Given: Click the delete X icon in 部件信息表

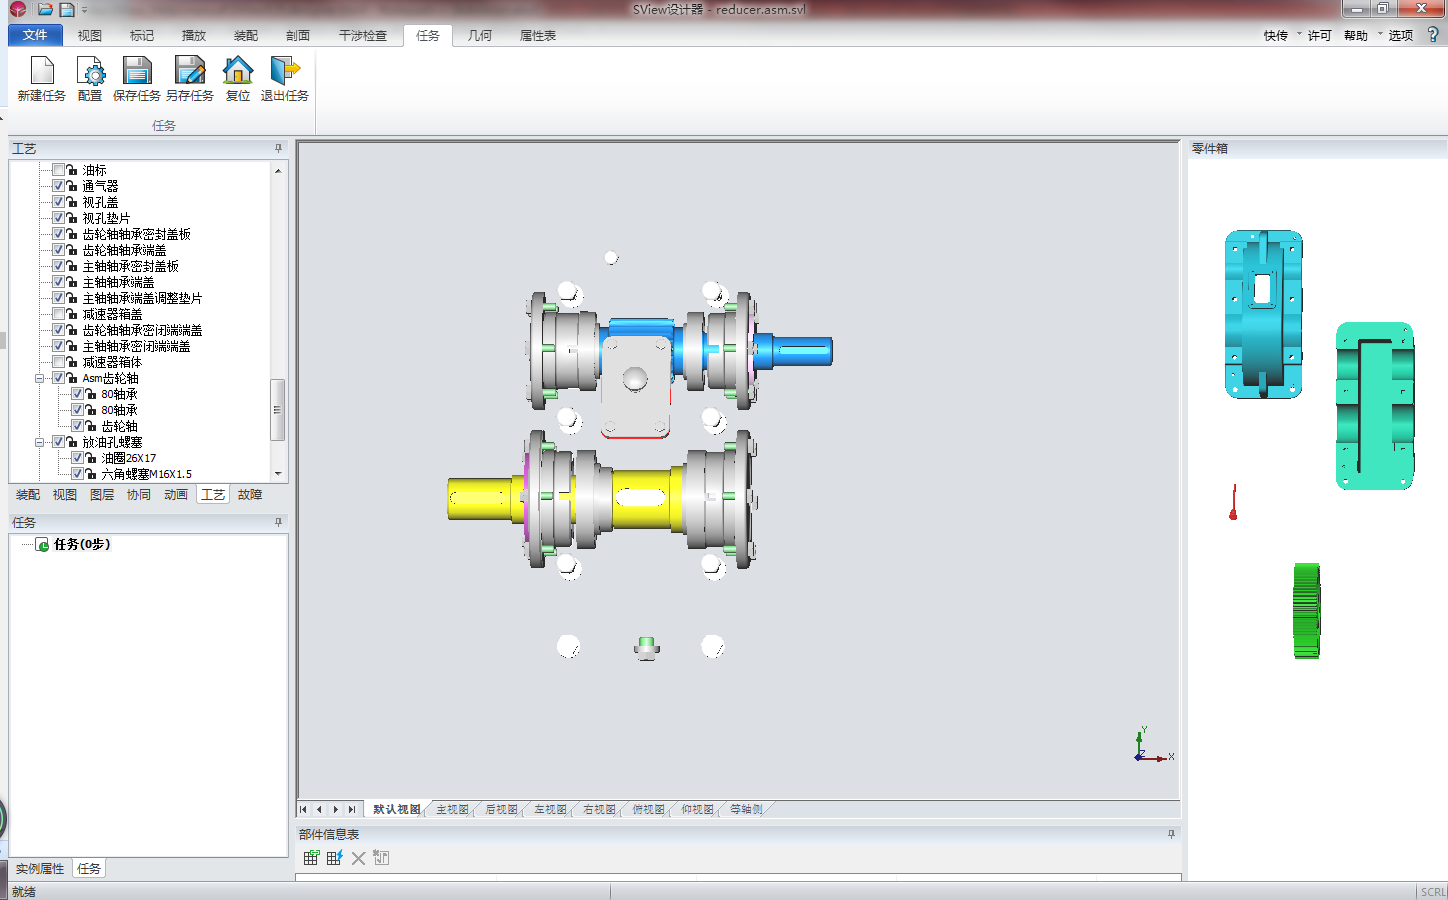Looking at the screenshot, I should 358,858.
